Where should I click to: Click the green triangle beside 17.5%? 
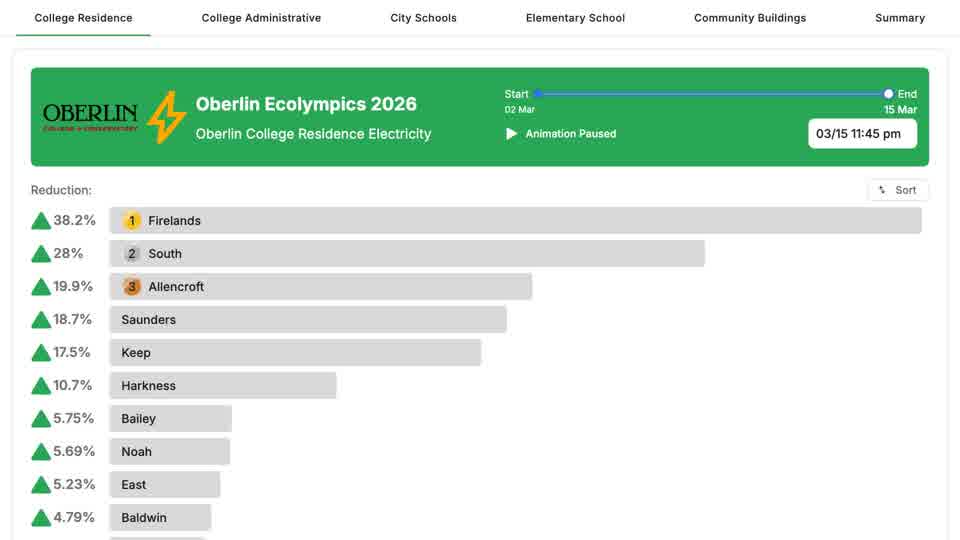tap(41, 353)
